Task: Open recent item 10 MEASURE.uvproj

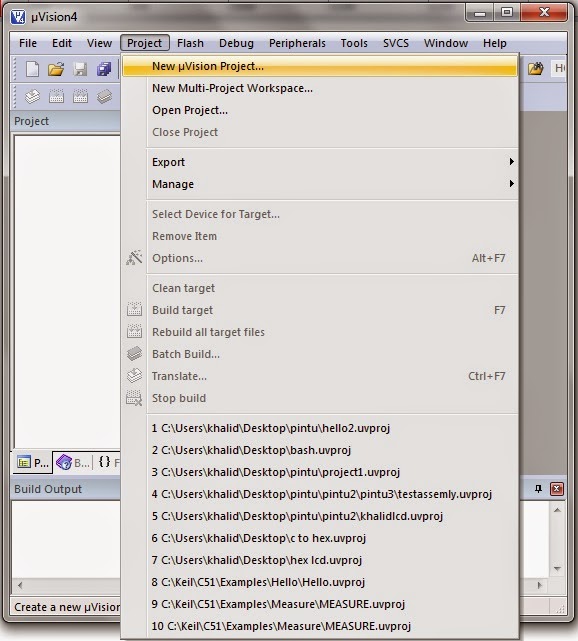Action: click(320, 626)
